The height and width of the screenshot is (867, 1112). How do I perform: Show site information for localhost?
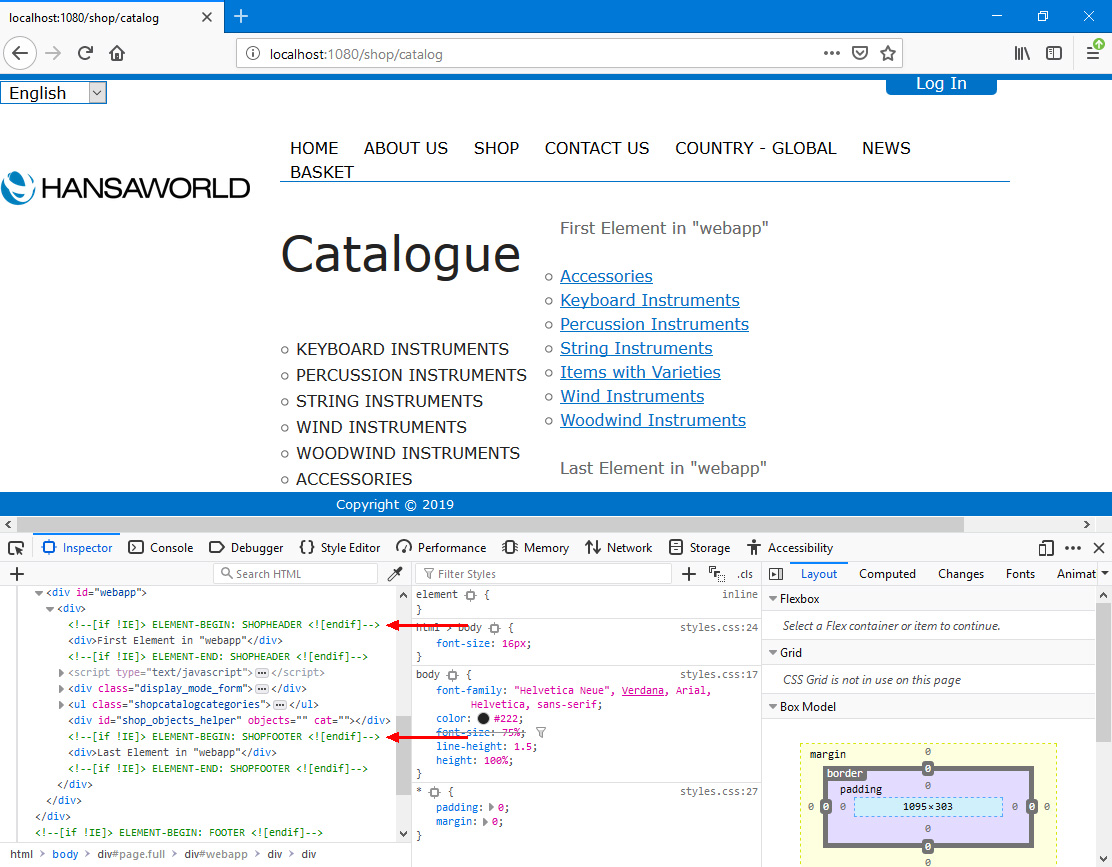click(x=252, y=54)
